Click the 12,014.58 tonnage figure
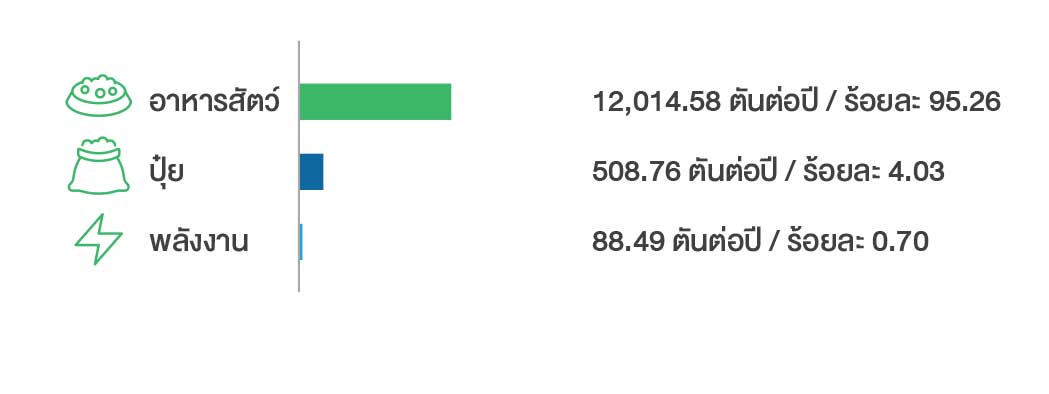Screen dimensions: 1049x394 coord(656,103)
